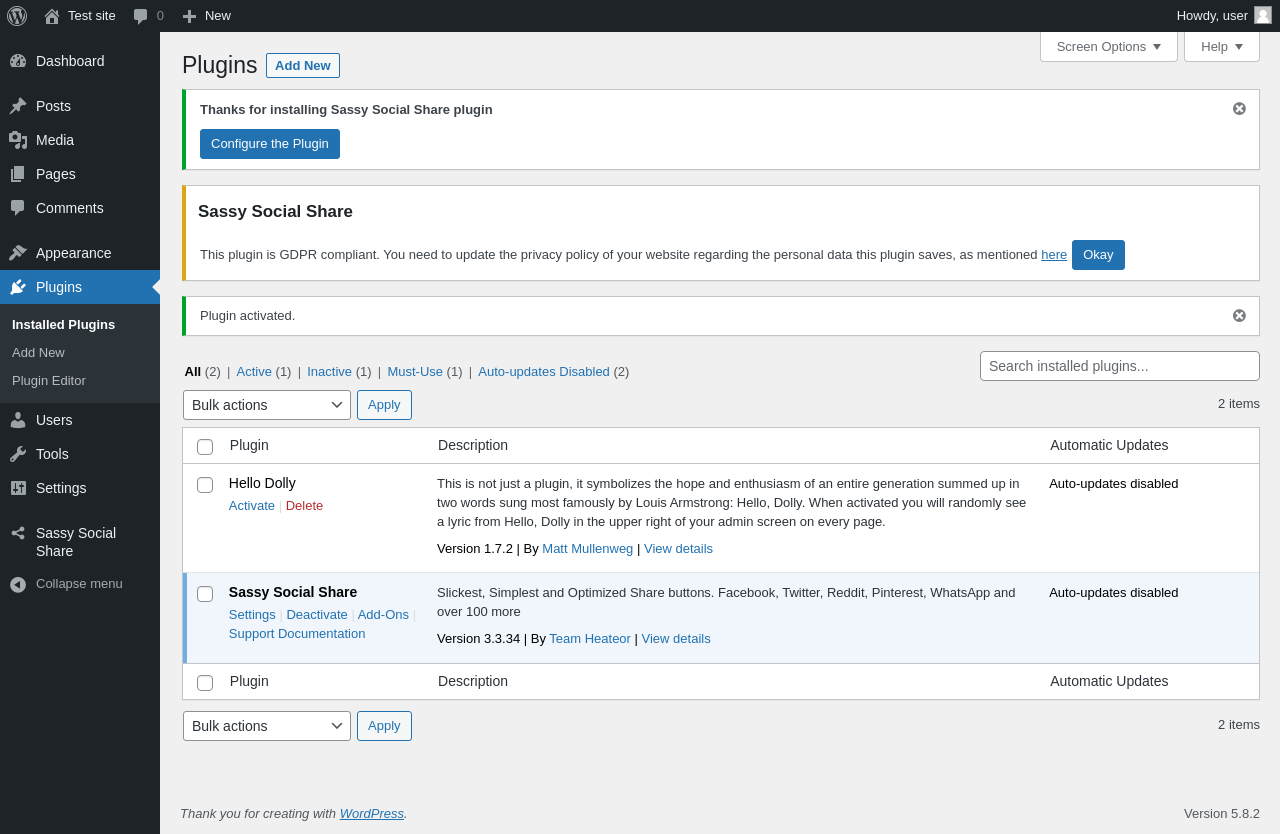Expand the Screen Options panel

click(x=1109, y=46)
